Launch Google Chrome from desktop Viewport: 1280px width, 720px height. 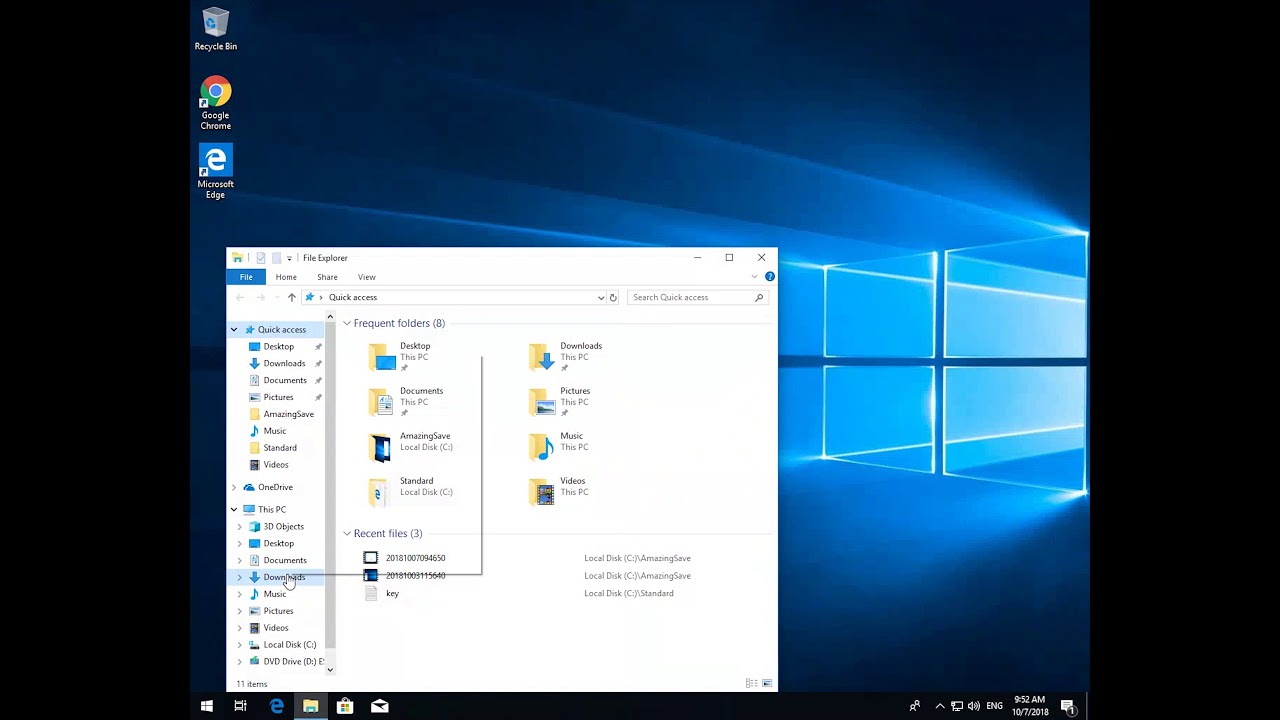coord(215,104)
